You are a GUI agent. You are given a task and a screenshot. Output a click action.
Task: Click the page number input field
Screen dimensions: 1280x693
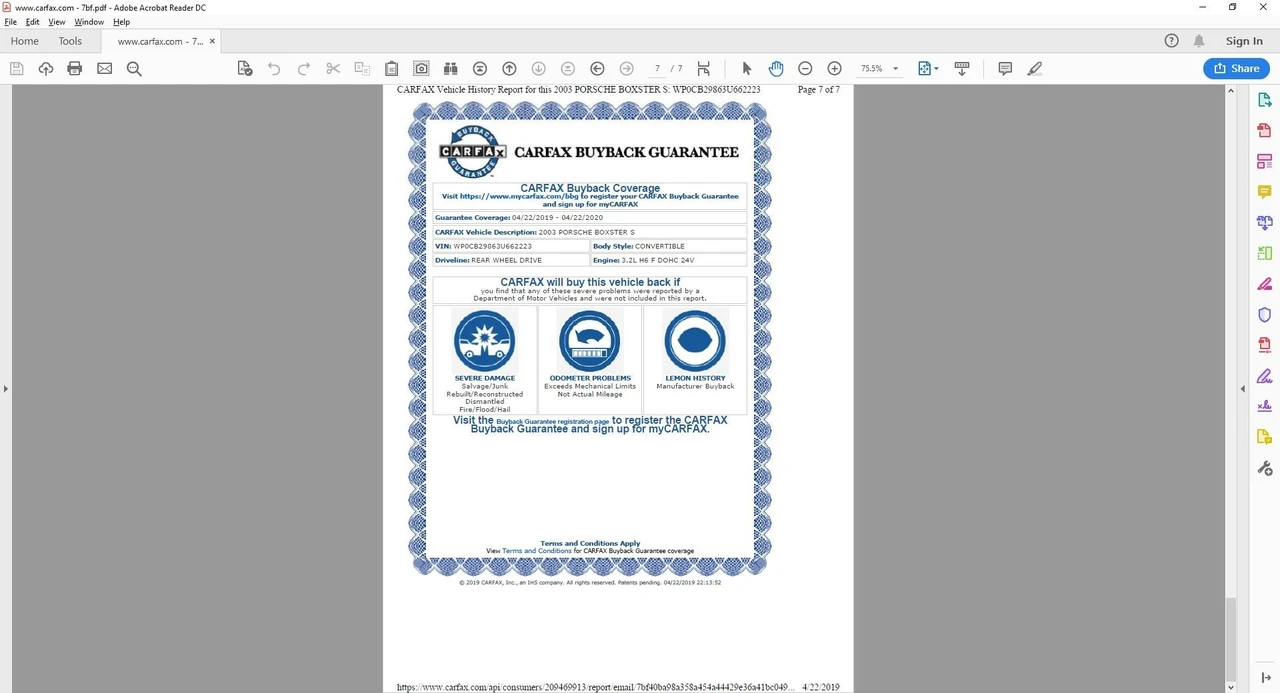tap(657, 68)
